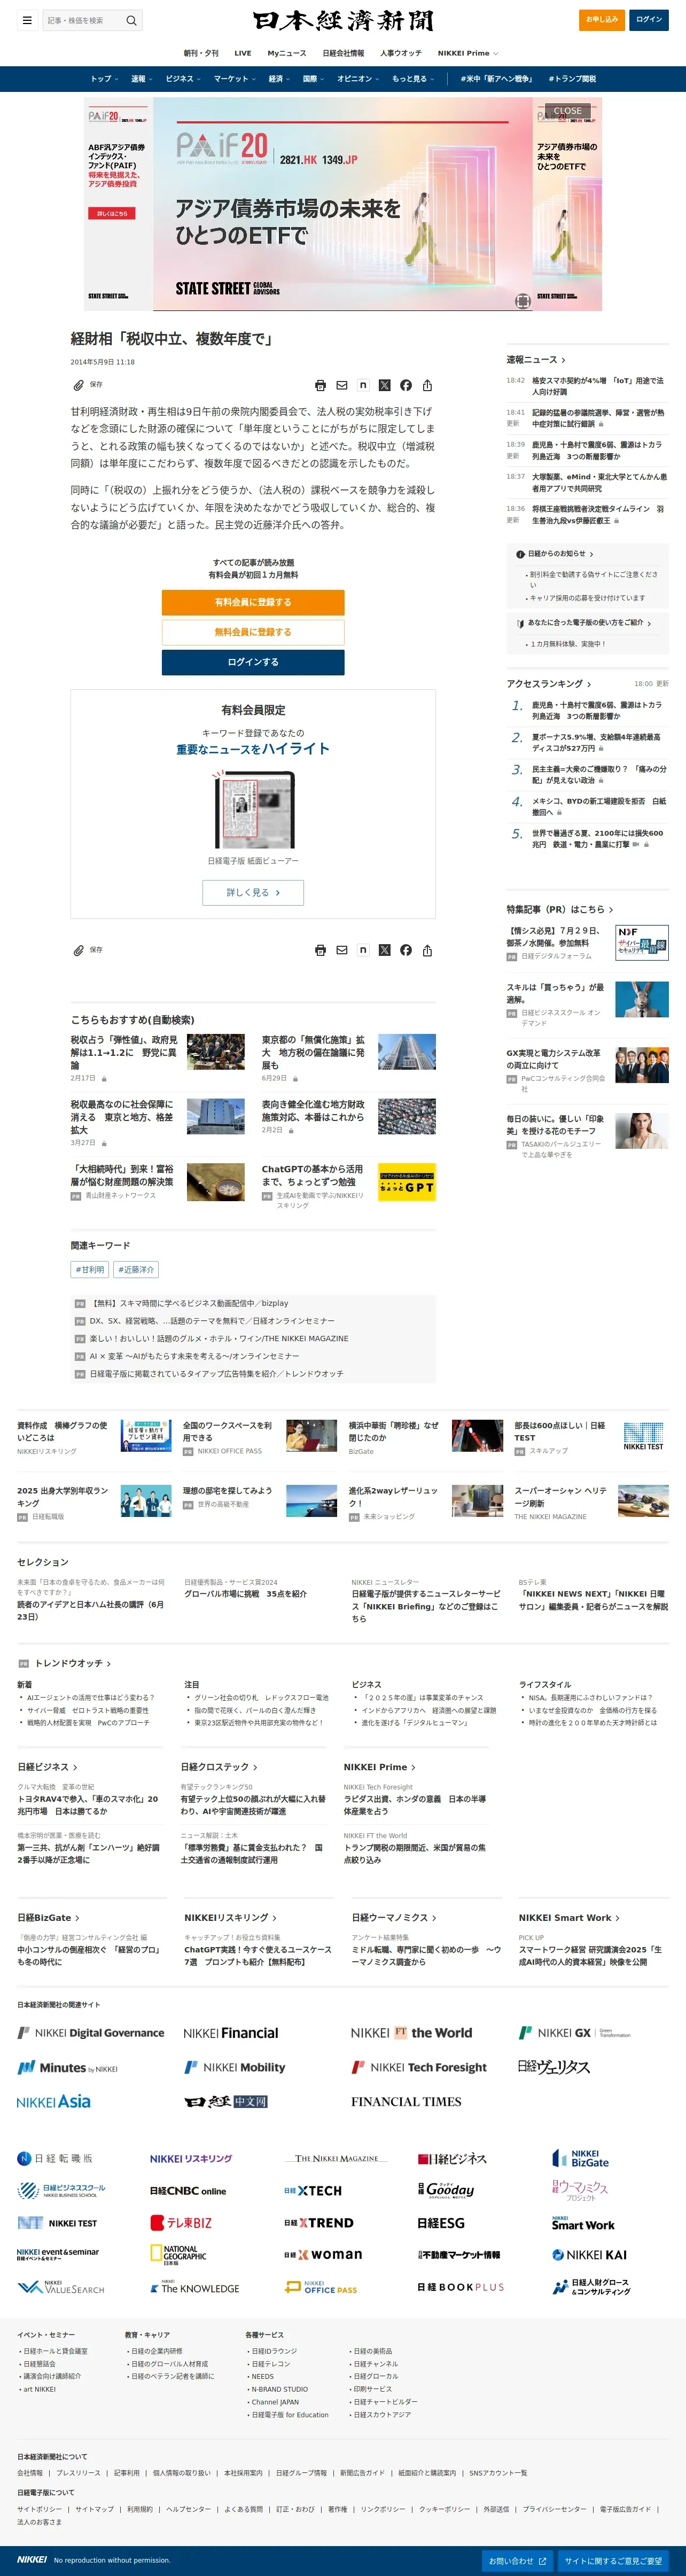This screenshot has height=2576, width=686.
Task: Click the #近藤洋介 keyword tag
Action: tap(136, 1269)
